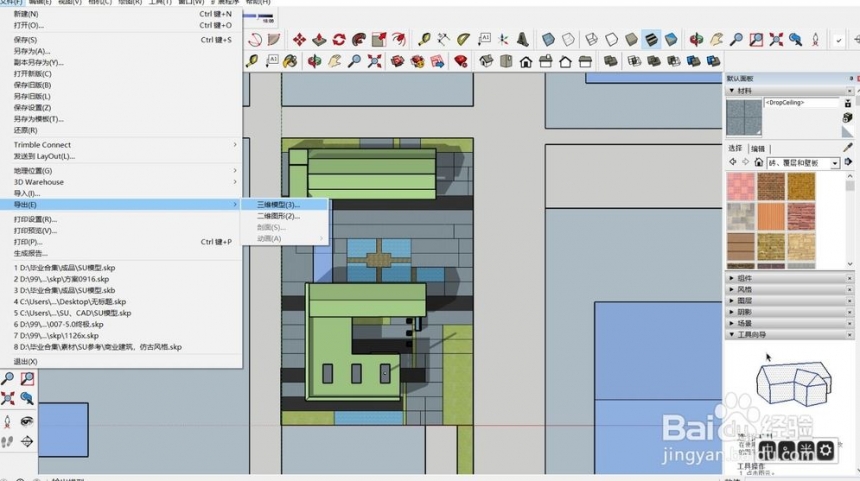This screenshot has width=860, height=481.
Task: Expand the 场景 panel
Action: (x=732, y=324)
